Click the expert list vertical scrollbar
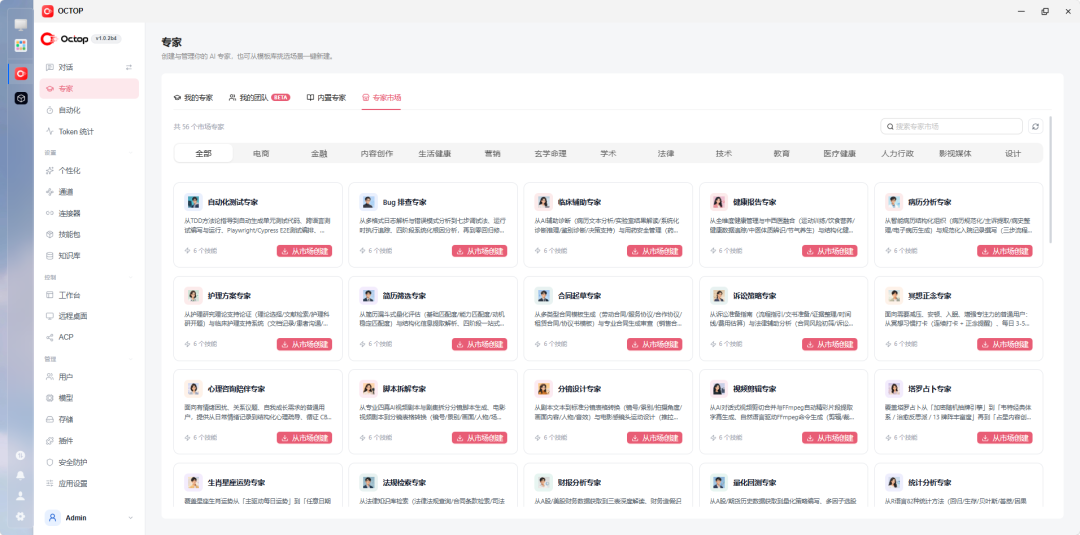1080x535 pixels. click(x=1050, y=182)
